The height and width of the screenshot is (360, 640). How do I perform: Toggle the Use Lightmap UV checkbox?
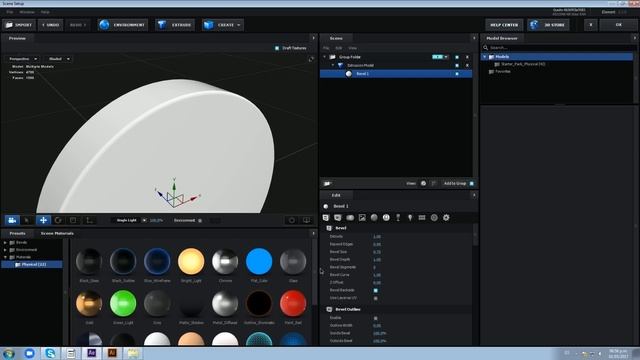coord(376,298)
